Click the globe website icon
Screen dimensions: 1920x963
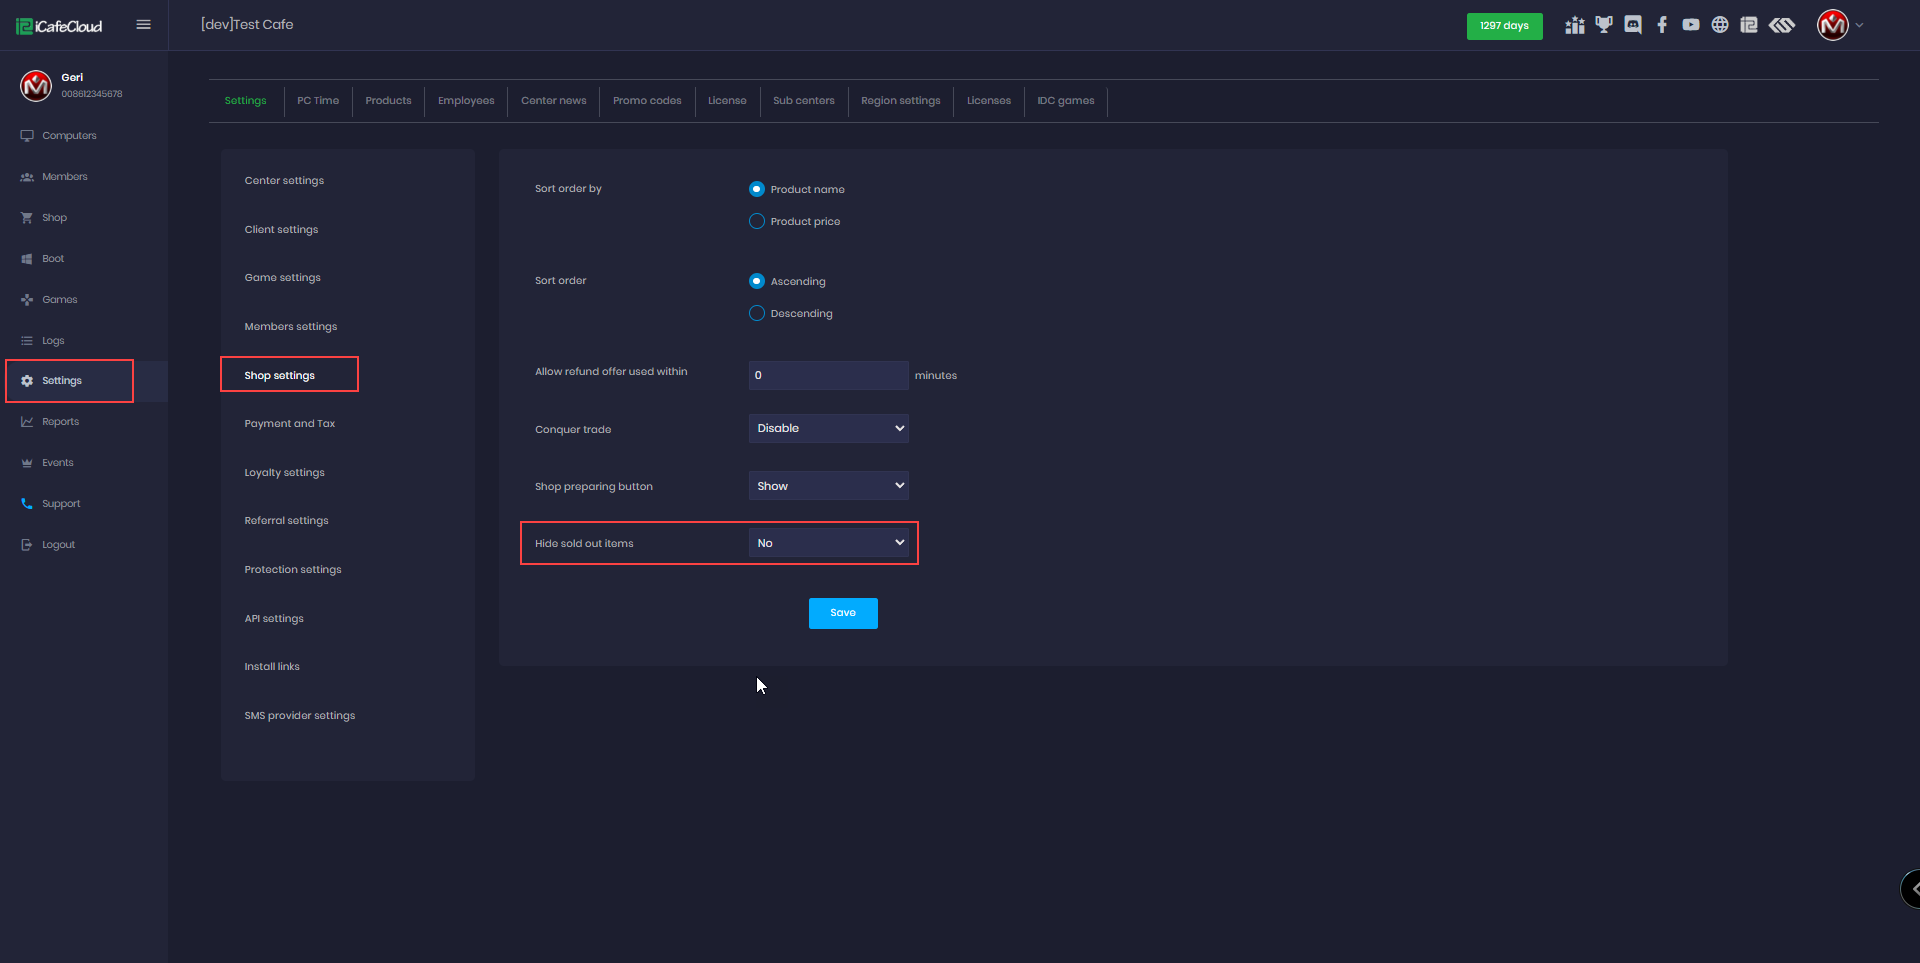1720,25
